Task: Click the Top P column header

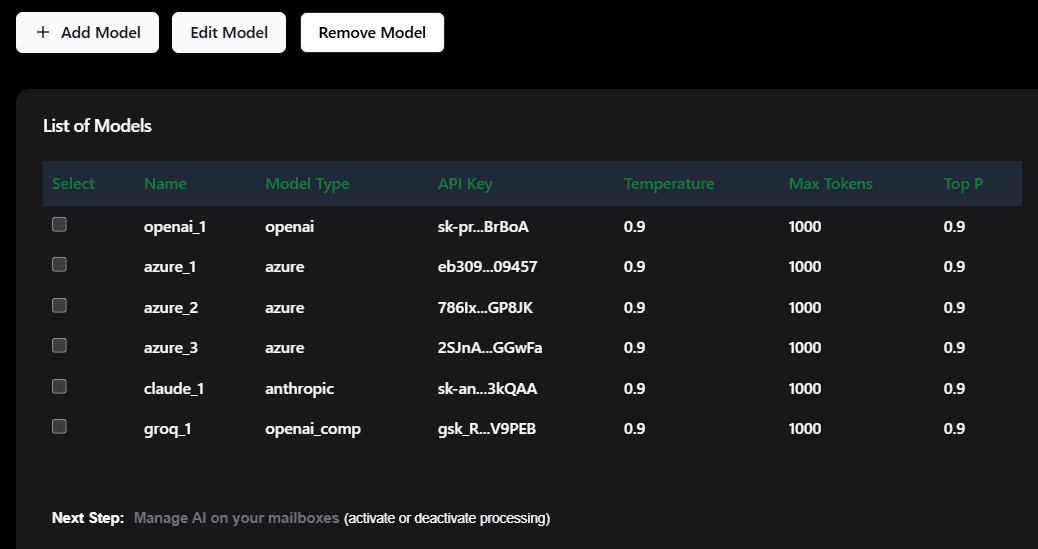Action: click(x=963, y=183)
